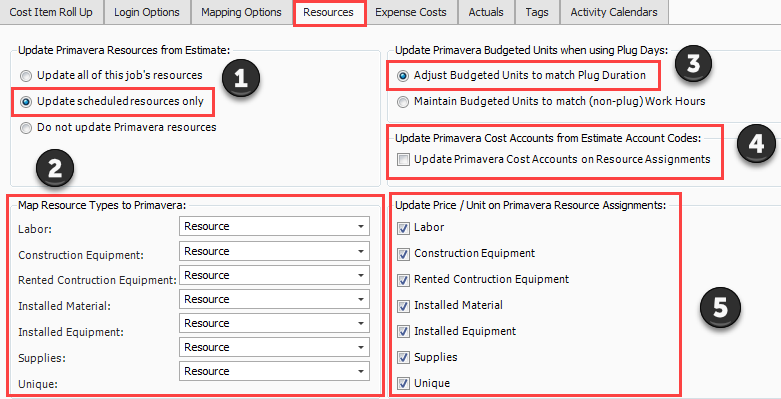Uncheck Labor price update checkbox

click(x=403, y=228)
